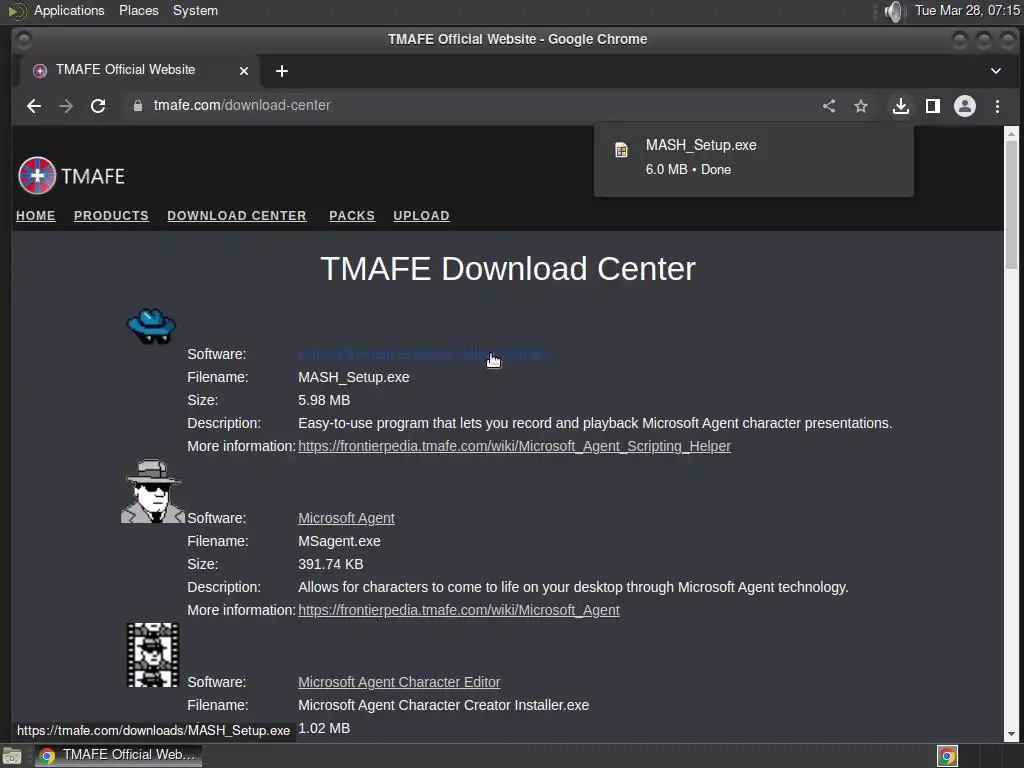Click the show desktop icon in bottom panel
Viewport: 1024px width, 768px height.
tap(12, 756)
